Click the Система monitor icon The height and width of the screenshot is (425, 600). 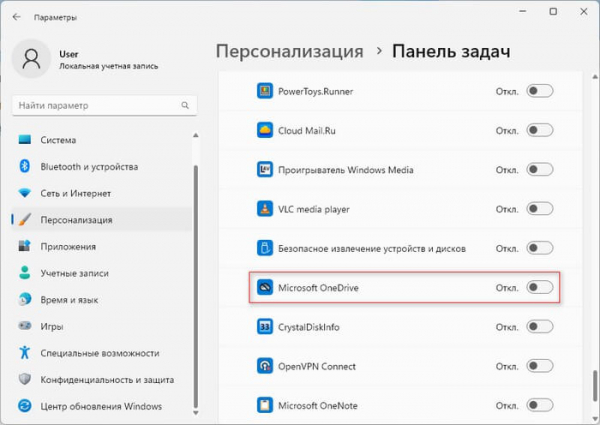25,140
